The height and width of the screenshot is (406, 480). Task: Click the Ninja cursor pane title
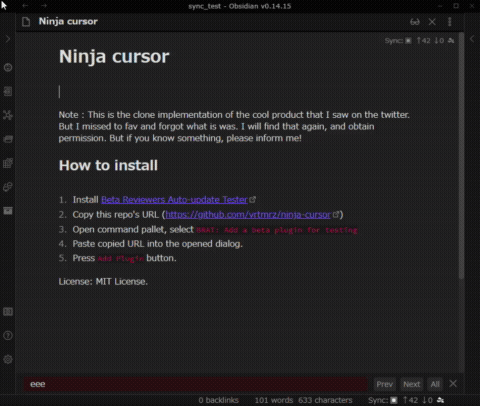tap(68, 22)
